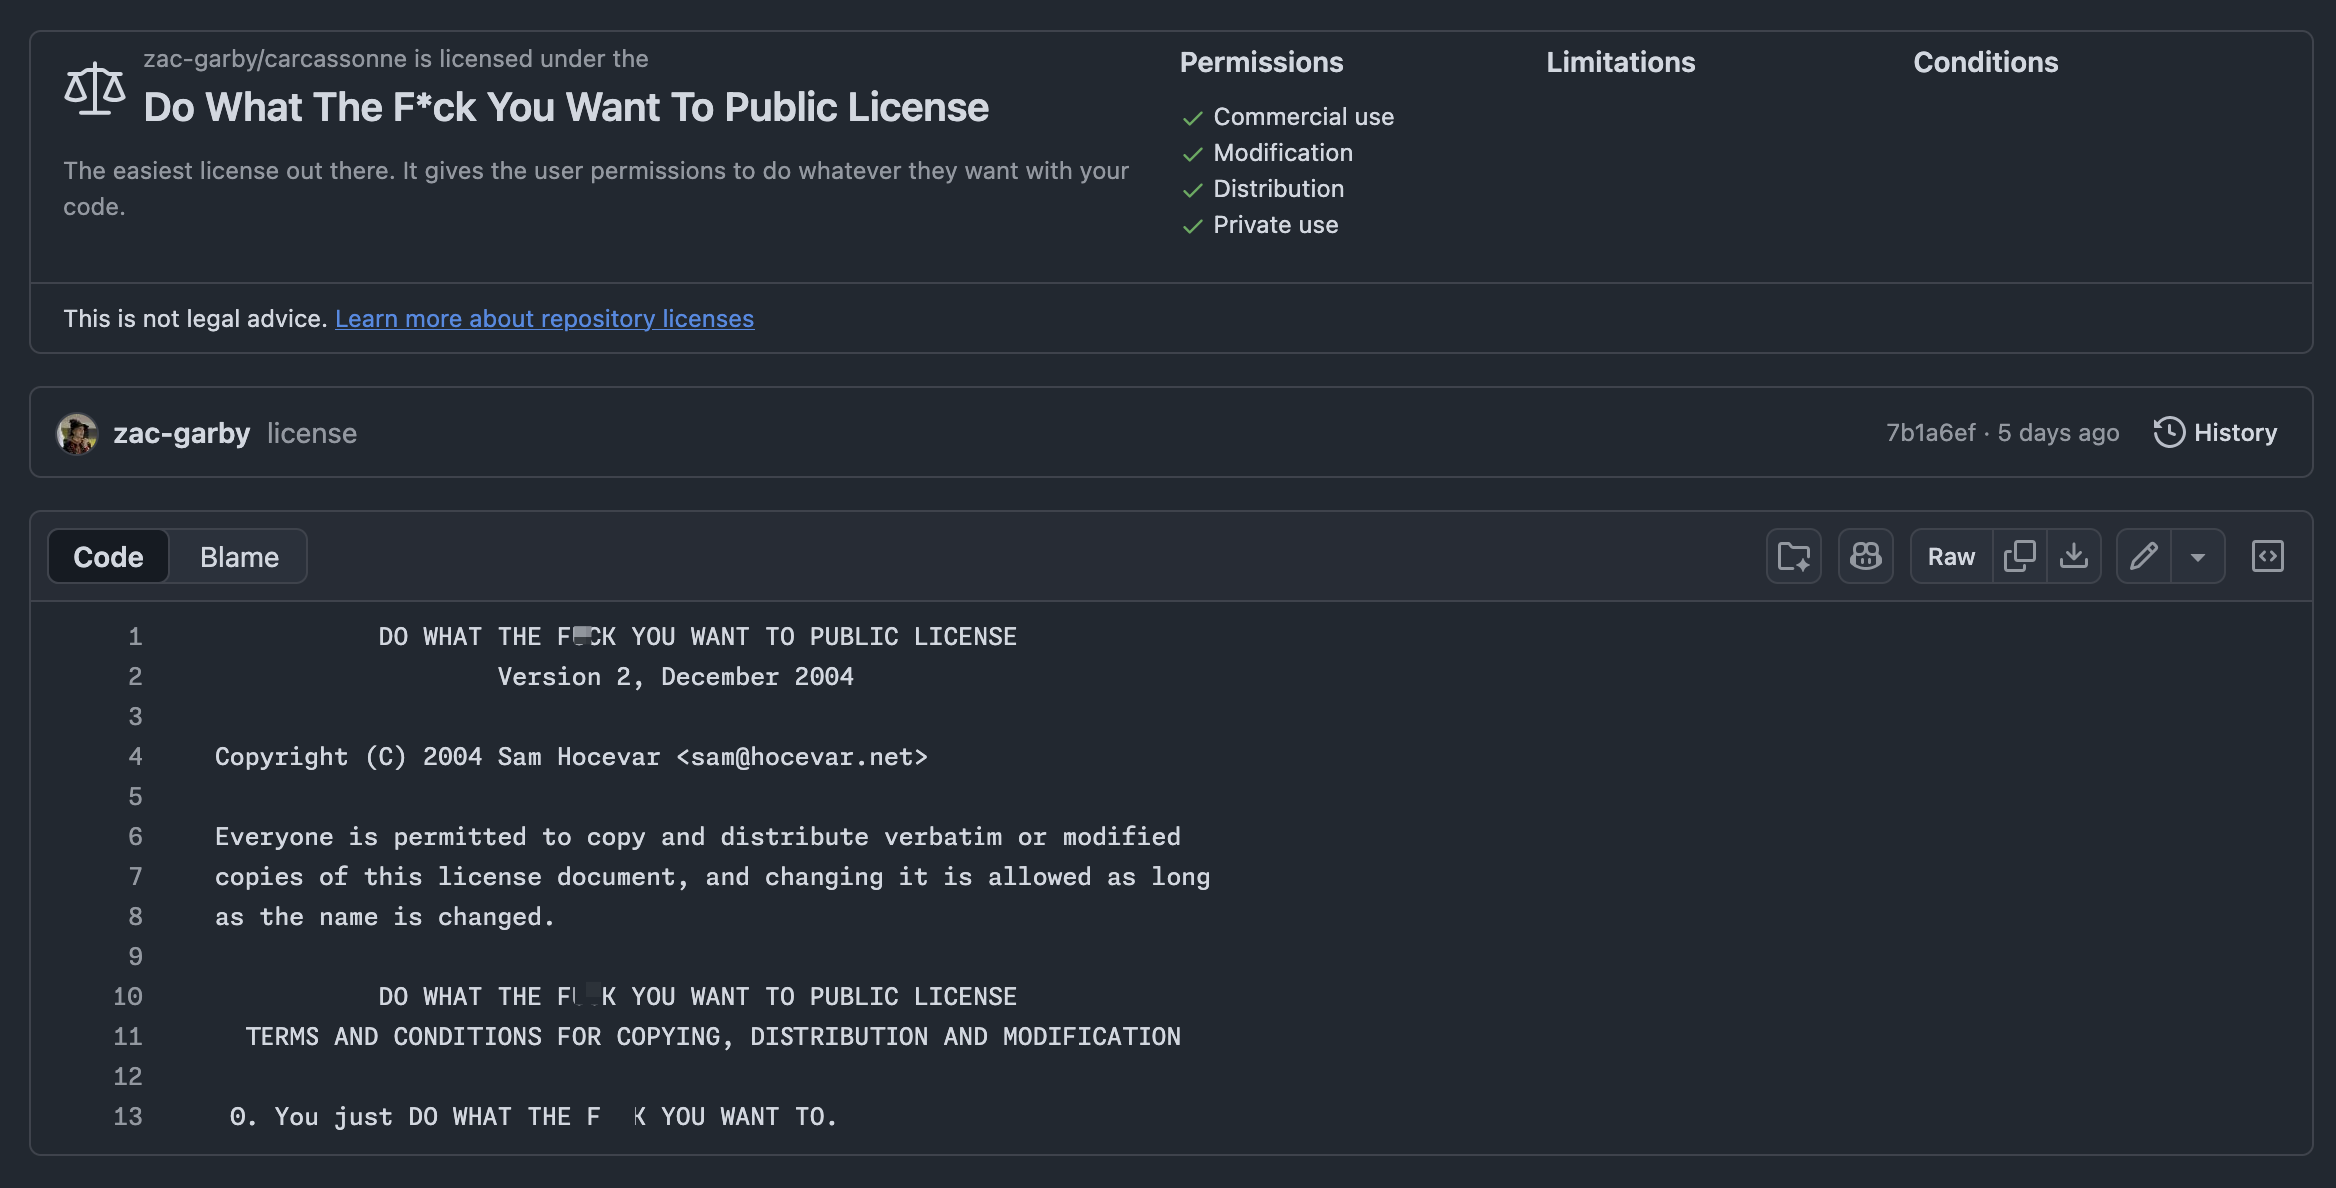Open 'Learn more about repository licenses' link
This screenshot has height=1188, width=2336.
(545, 318)
